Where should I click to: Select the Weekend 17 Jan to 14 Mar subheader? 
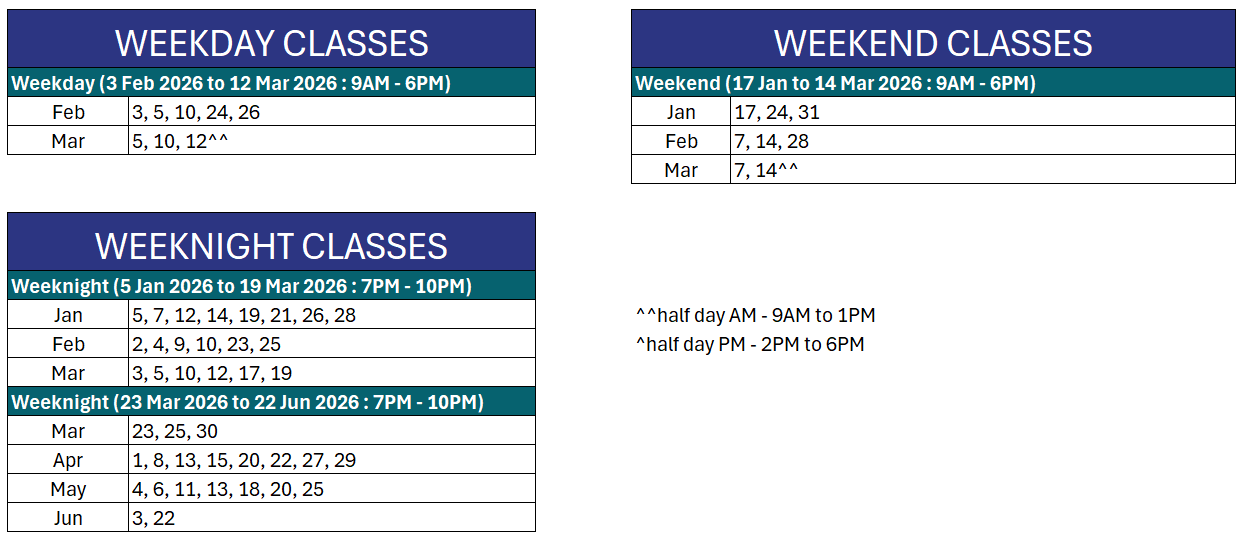(x=835, y=83)
